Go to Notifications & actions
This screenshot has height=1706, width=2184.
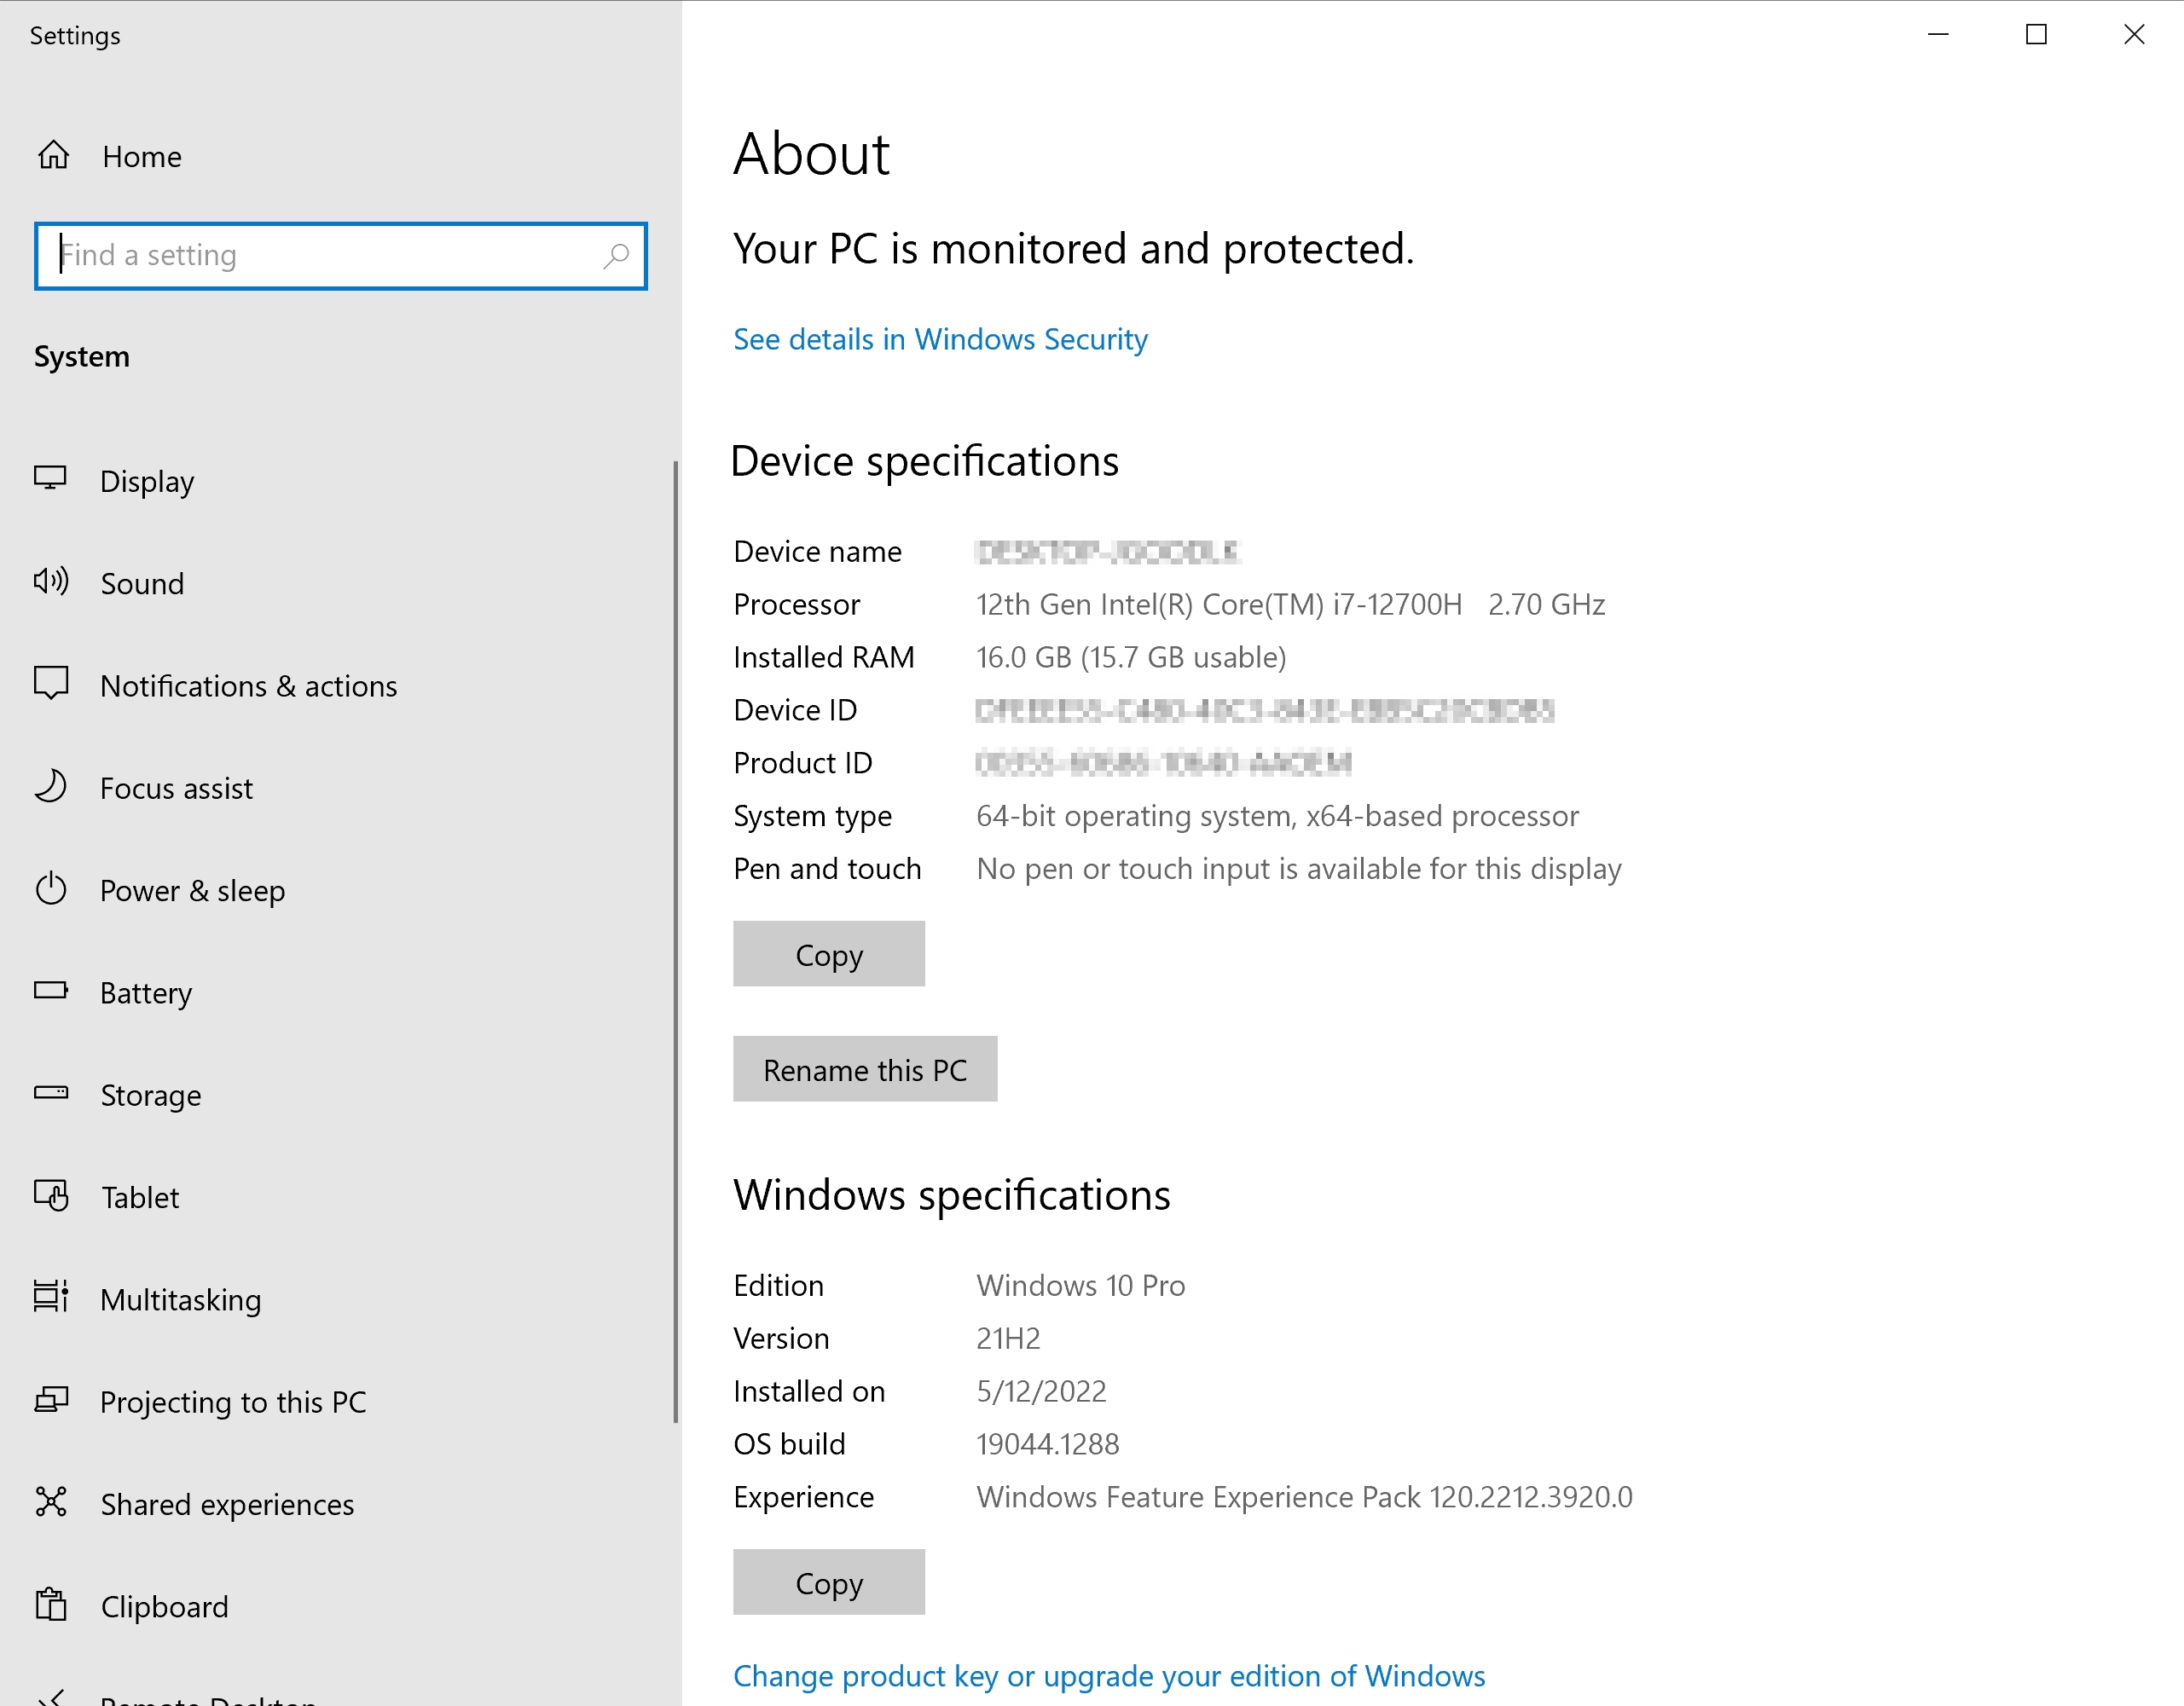(x=249, y=686)
